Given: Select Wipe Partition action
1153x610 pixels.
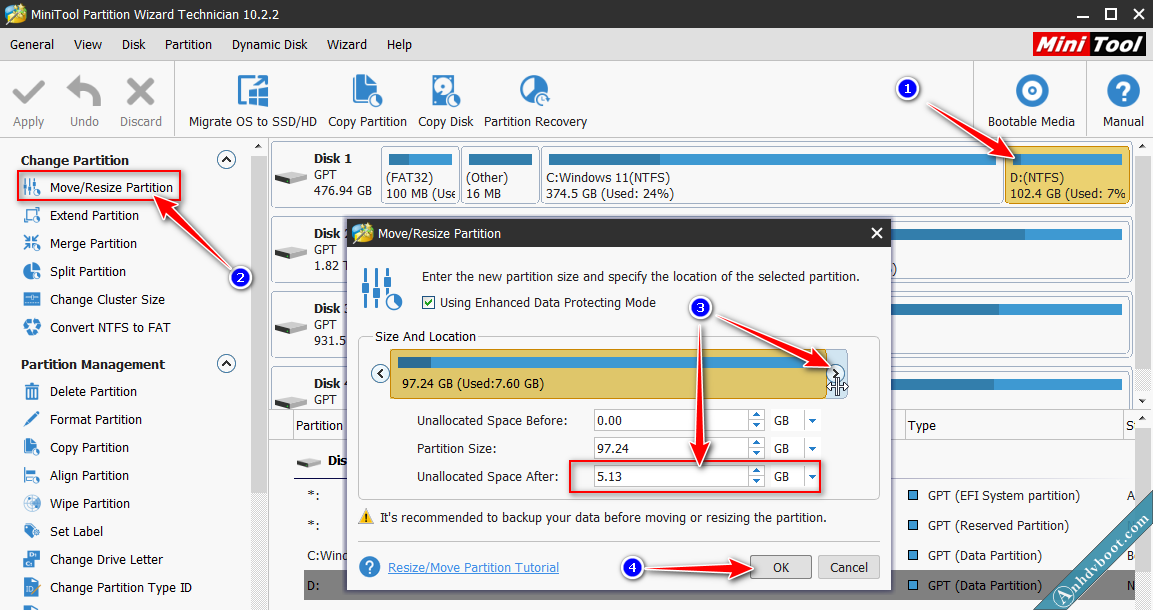Looking at the screenshot, I should [x=76, y=503].
